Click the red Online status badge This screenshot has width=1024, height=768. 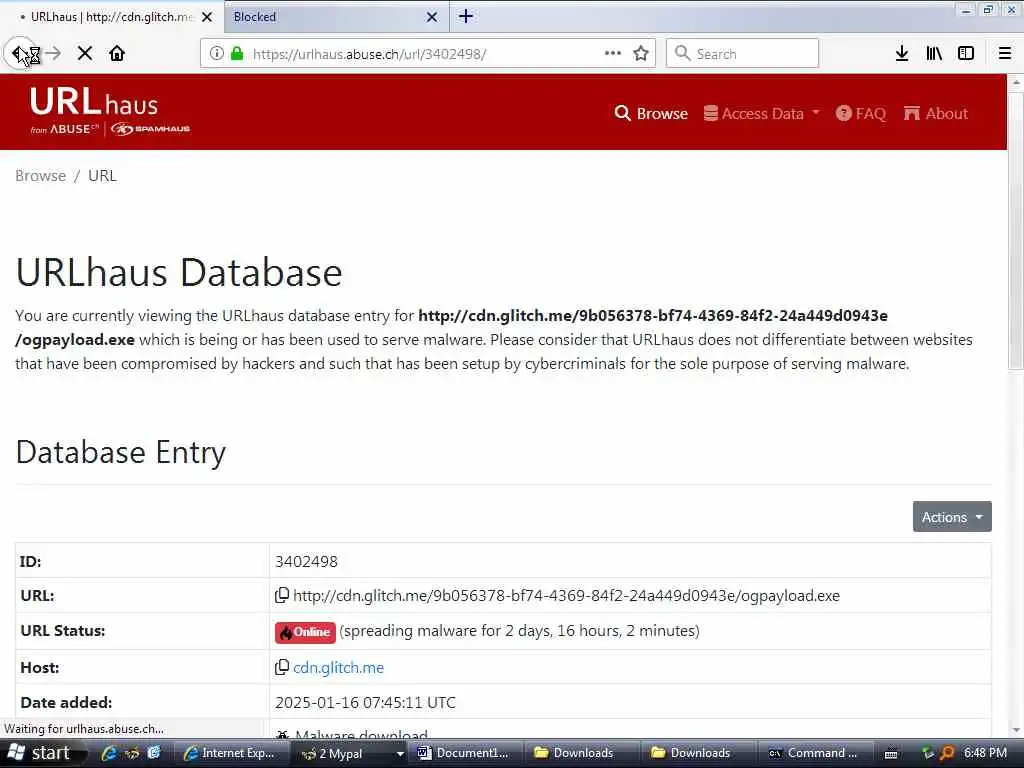[x=305, y=632]
